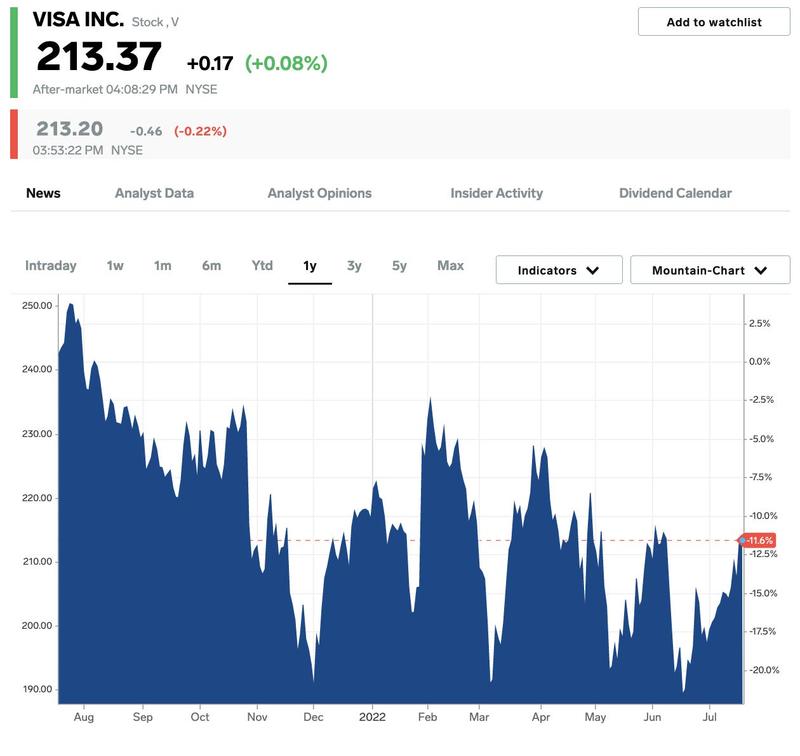Image resolution: width=800 pixels, height=756 pixels.
Task: Click the 213.37 after-market price
Action: [x=99, y=56]
